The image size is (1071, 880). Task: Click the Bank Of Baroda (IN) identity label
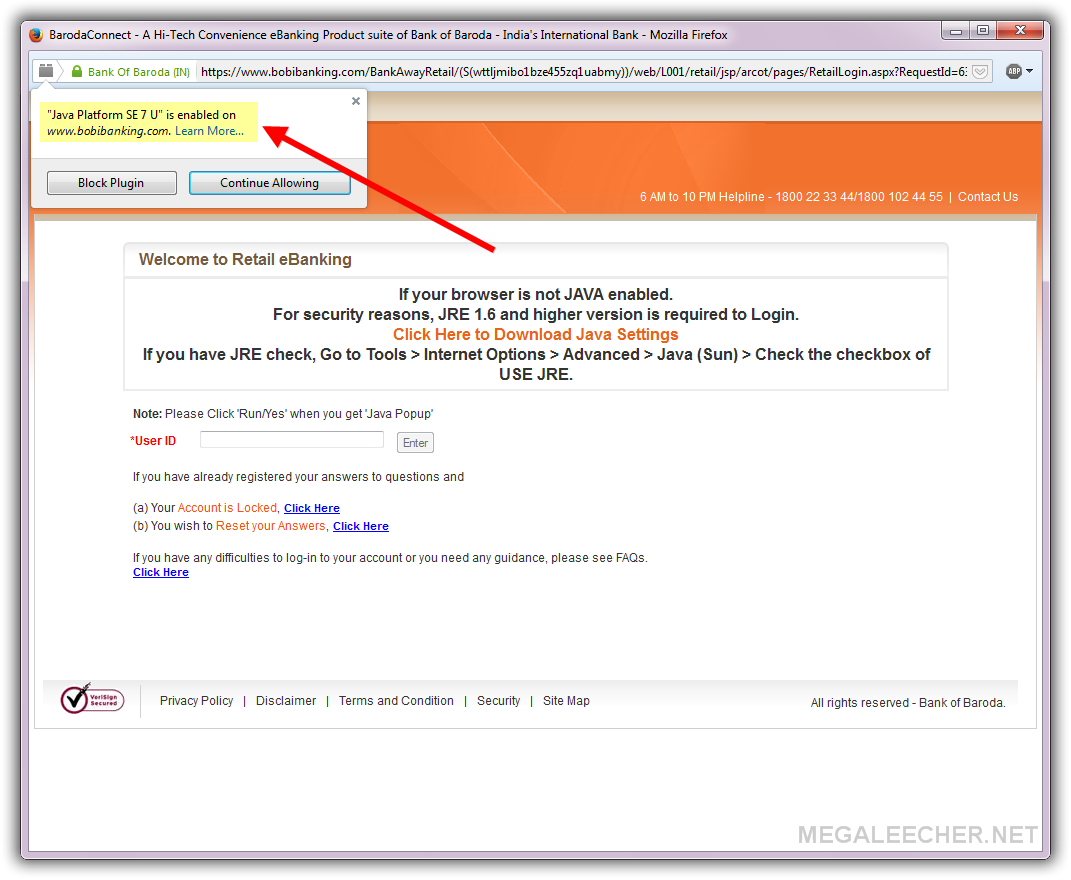pos(139,72)
